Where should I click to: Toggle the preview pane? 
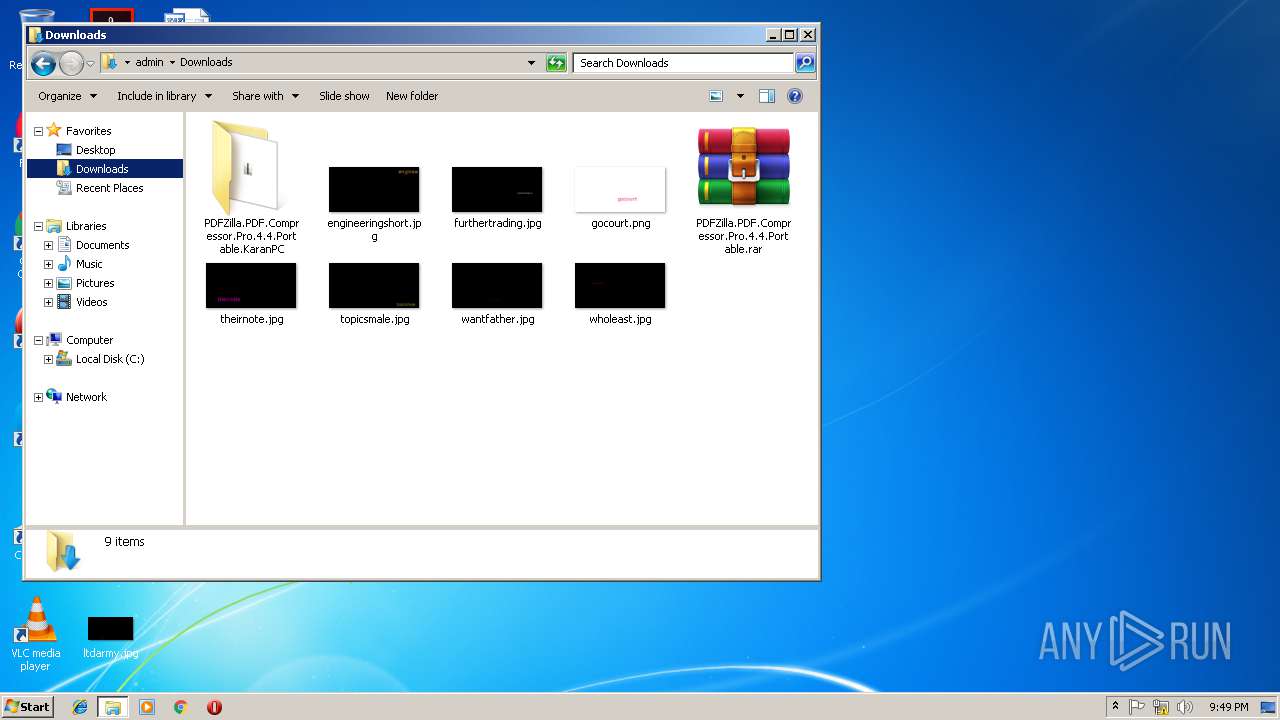[x=767, y=96]
